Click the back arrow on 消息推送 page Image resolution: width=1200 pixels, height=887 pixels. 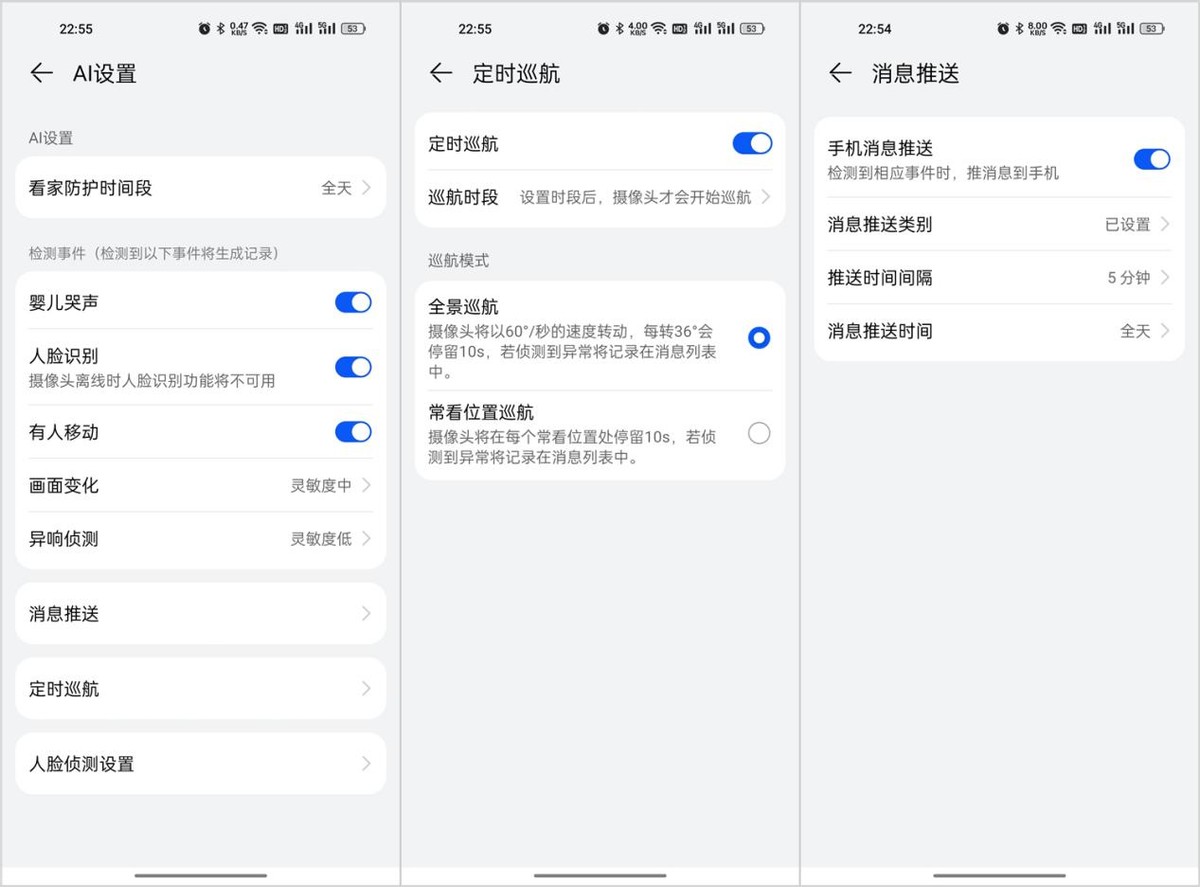pos(840,73)
